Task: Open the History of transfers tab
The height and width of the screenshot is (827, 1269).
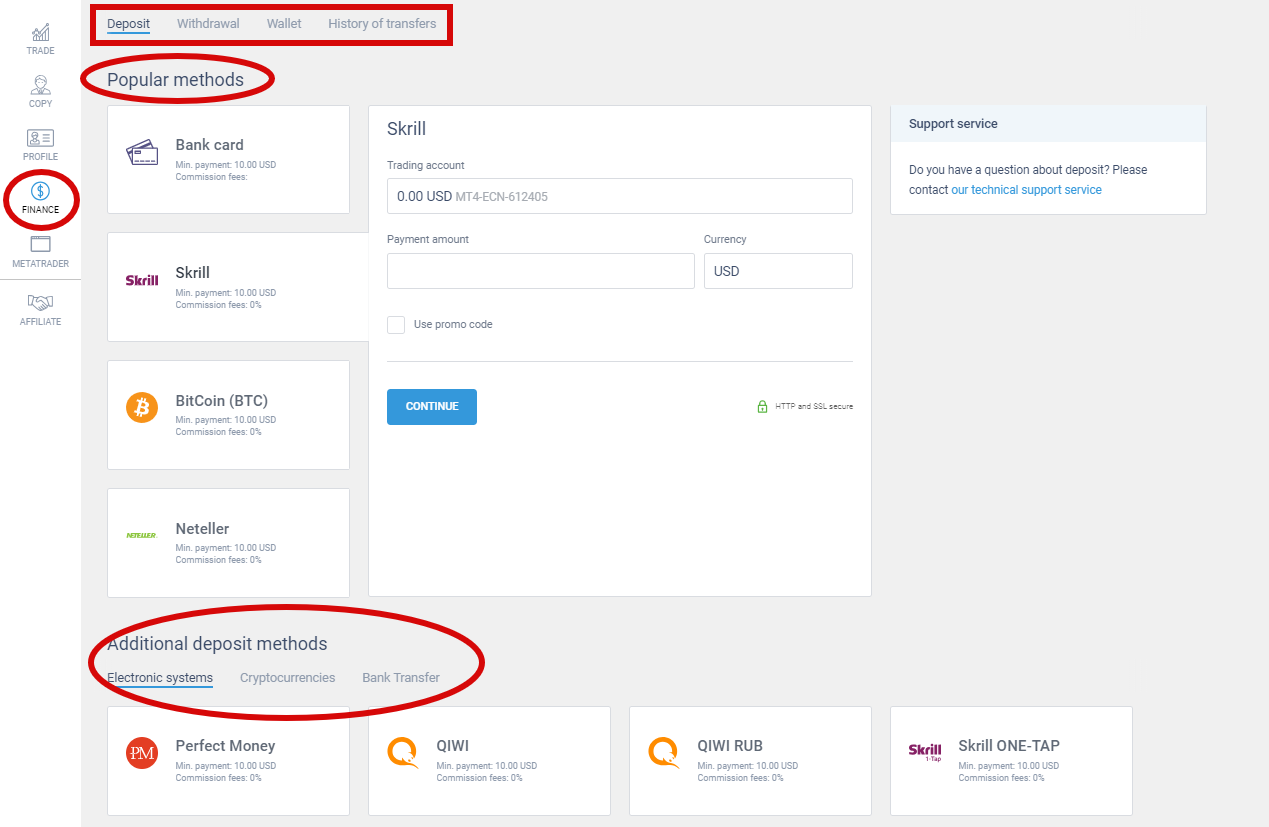Action: click(x=382, y=23)
